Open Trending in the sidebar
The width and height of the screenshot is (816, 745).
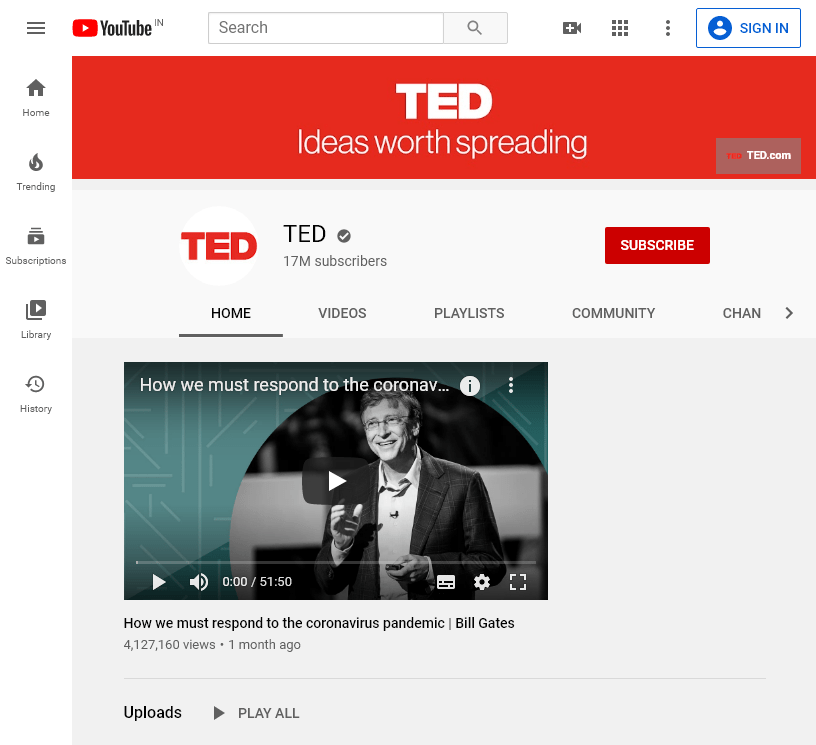(x=36, y=172)
